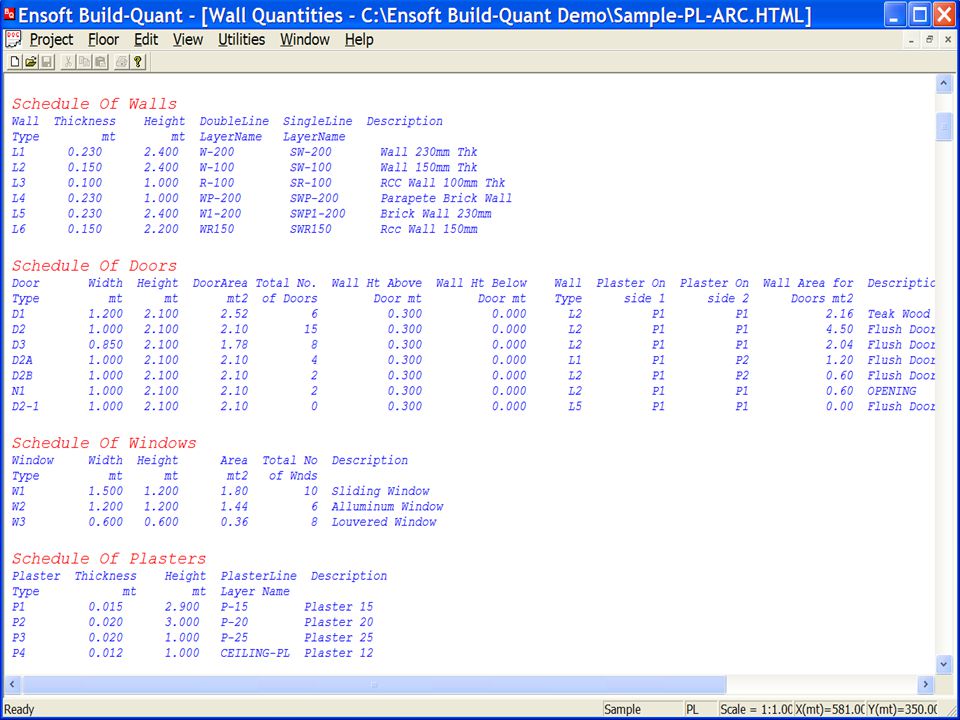The width and height of the screenshot is (960, 720).
Task: Click the 'Scale = 1:1.00' status pane
Action: pos(756,710)
